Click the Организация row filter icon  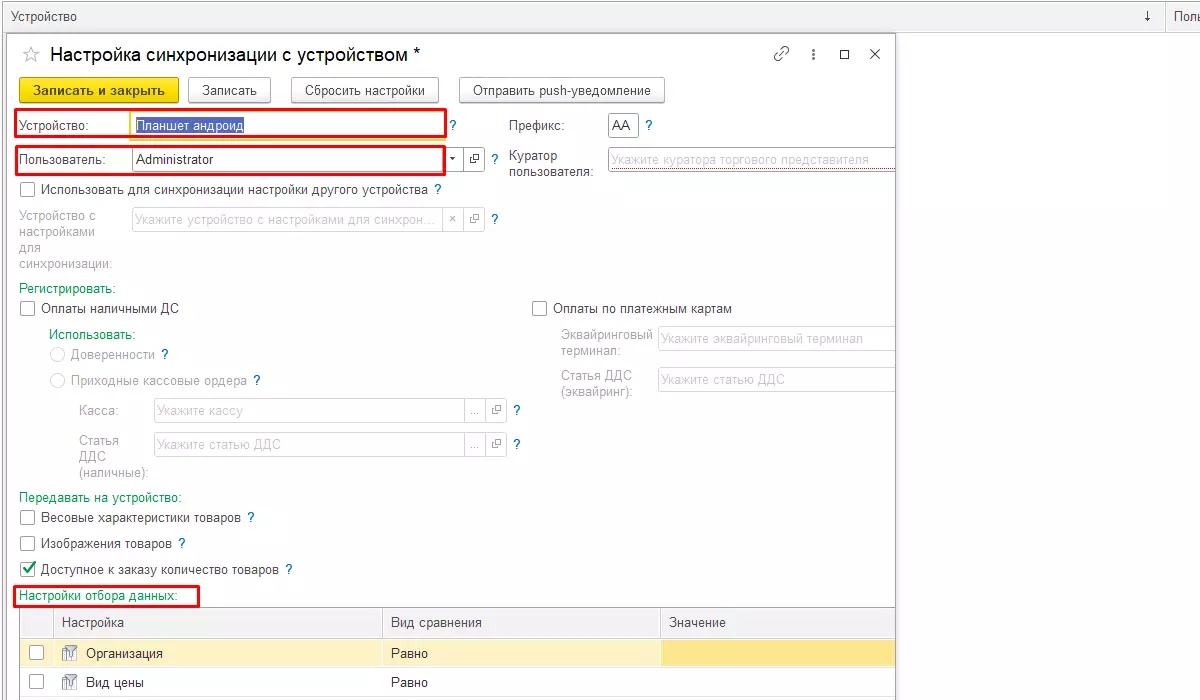pos(70,653)
